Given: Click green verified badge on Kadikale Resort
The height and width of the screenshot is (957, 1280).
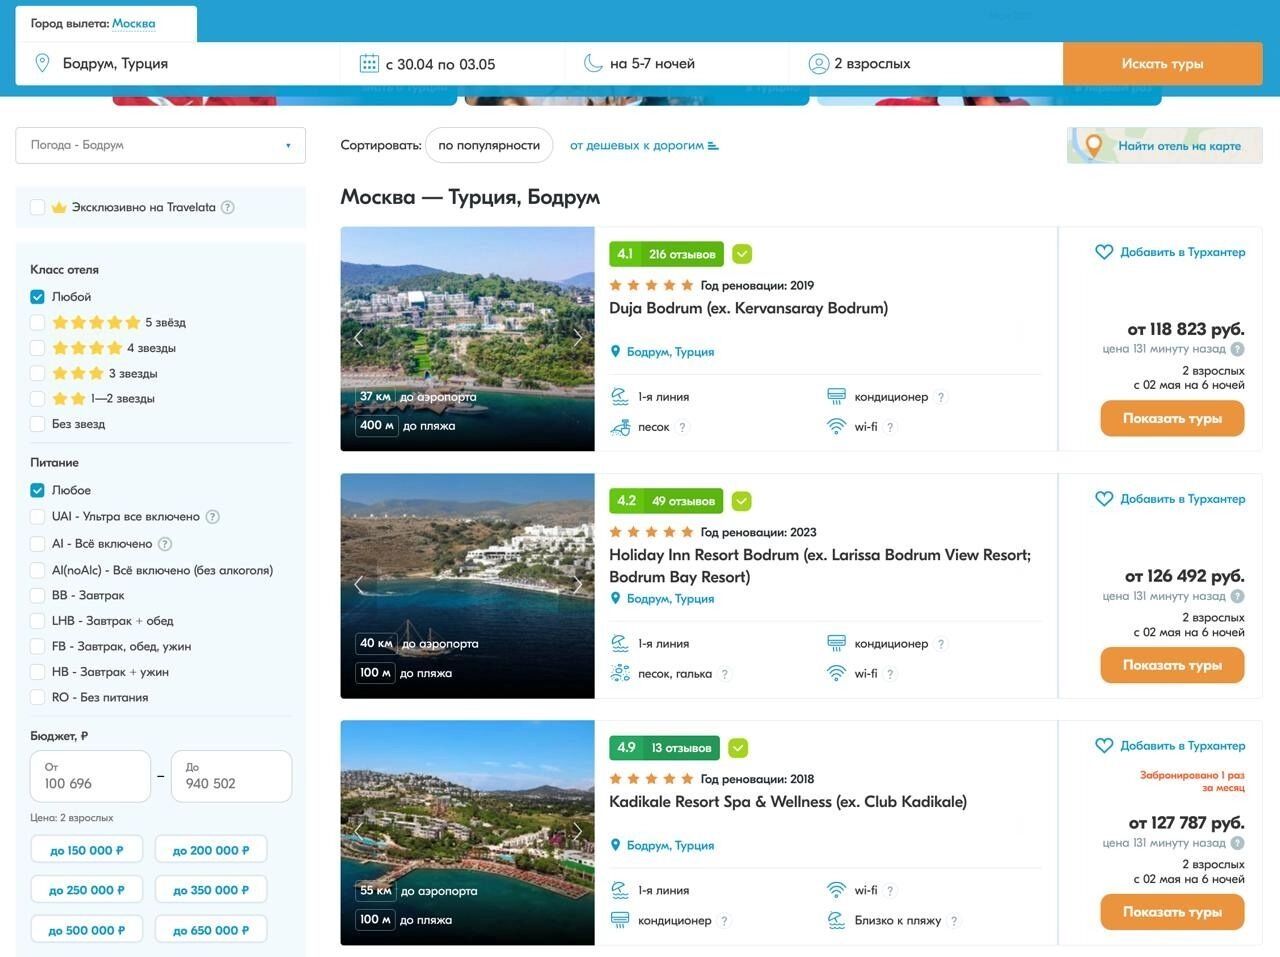Looking at the screenshot, I should 739,748.
